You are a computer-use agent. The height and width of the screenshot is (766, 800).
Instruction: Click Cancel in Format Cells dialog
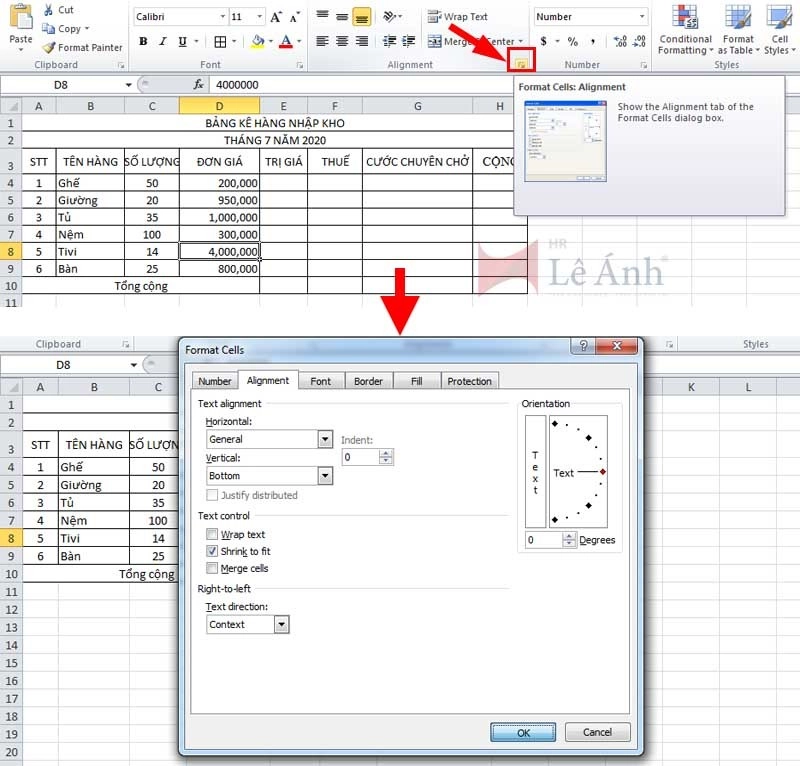point(598,732)
